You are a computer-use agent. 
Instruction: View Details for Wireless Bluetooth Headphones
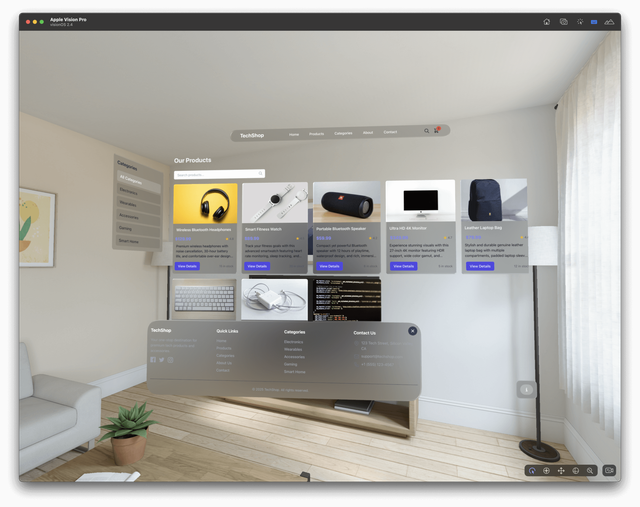(187, 266)
